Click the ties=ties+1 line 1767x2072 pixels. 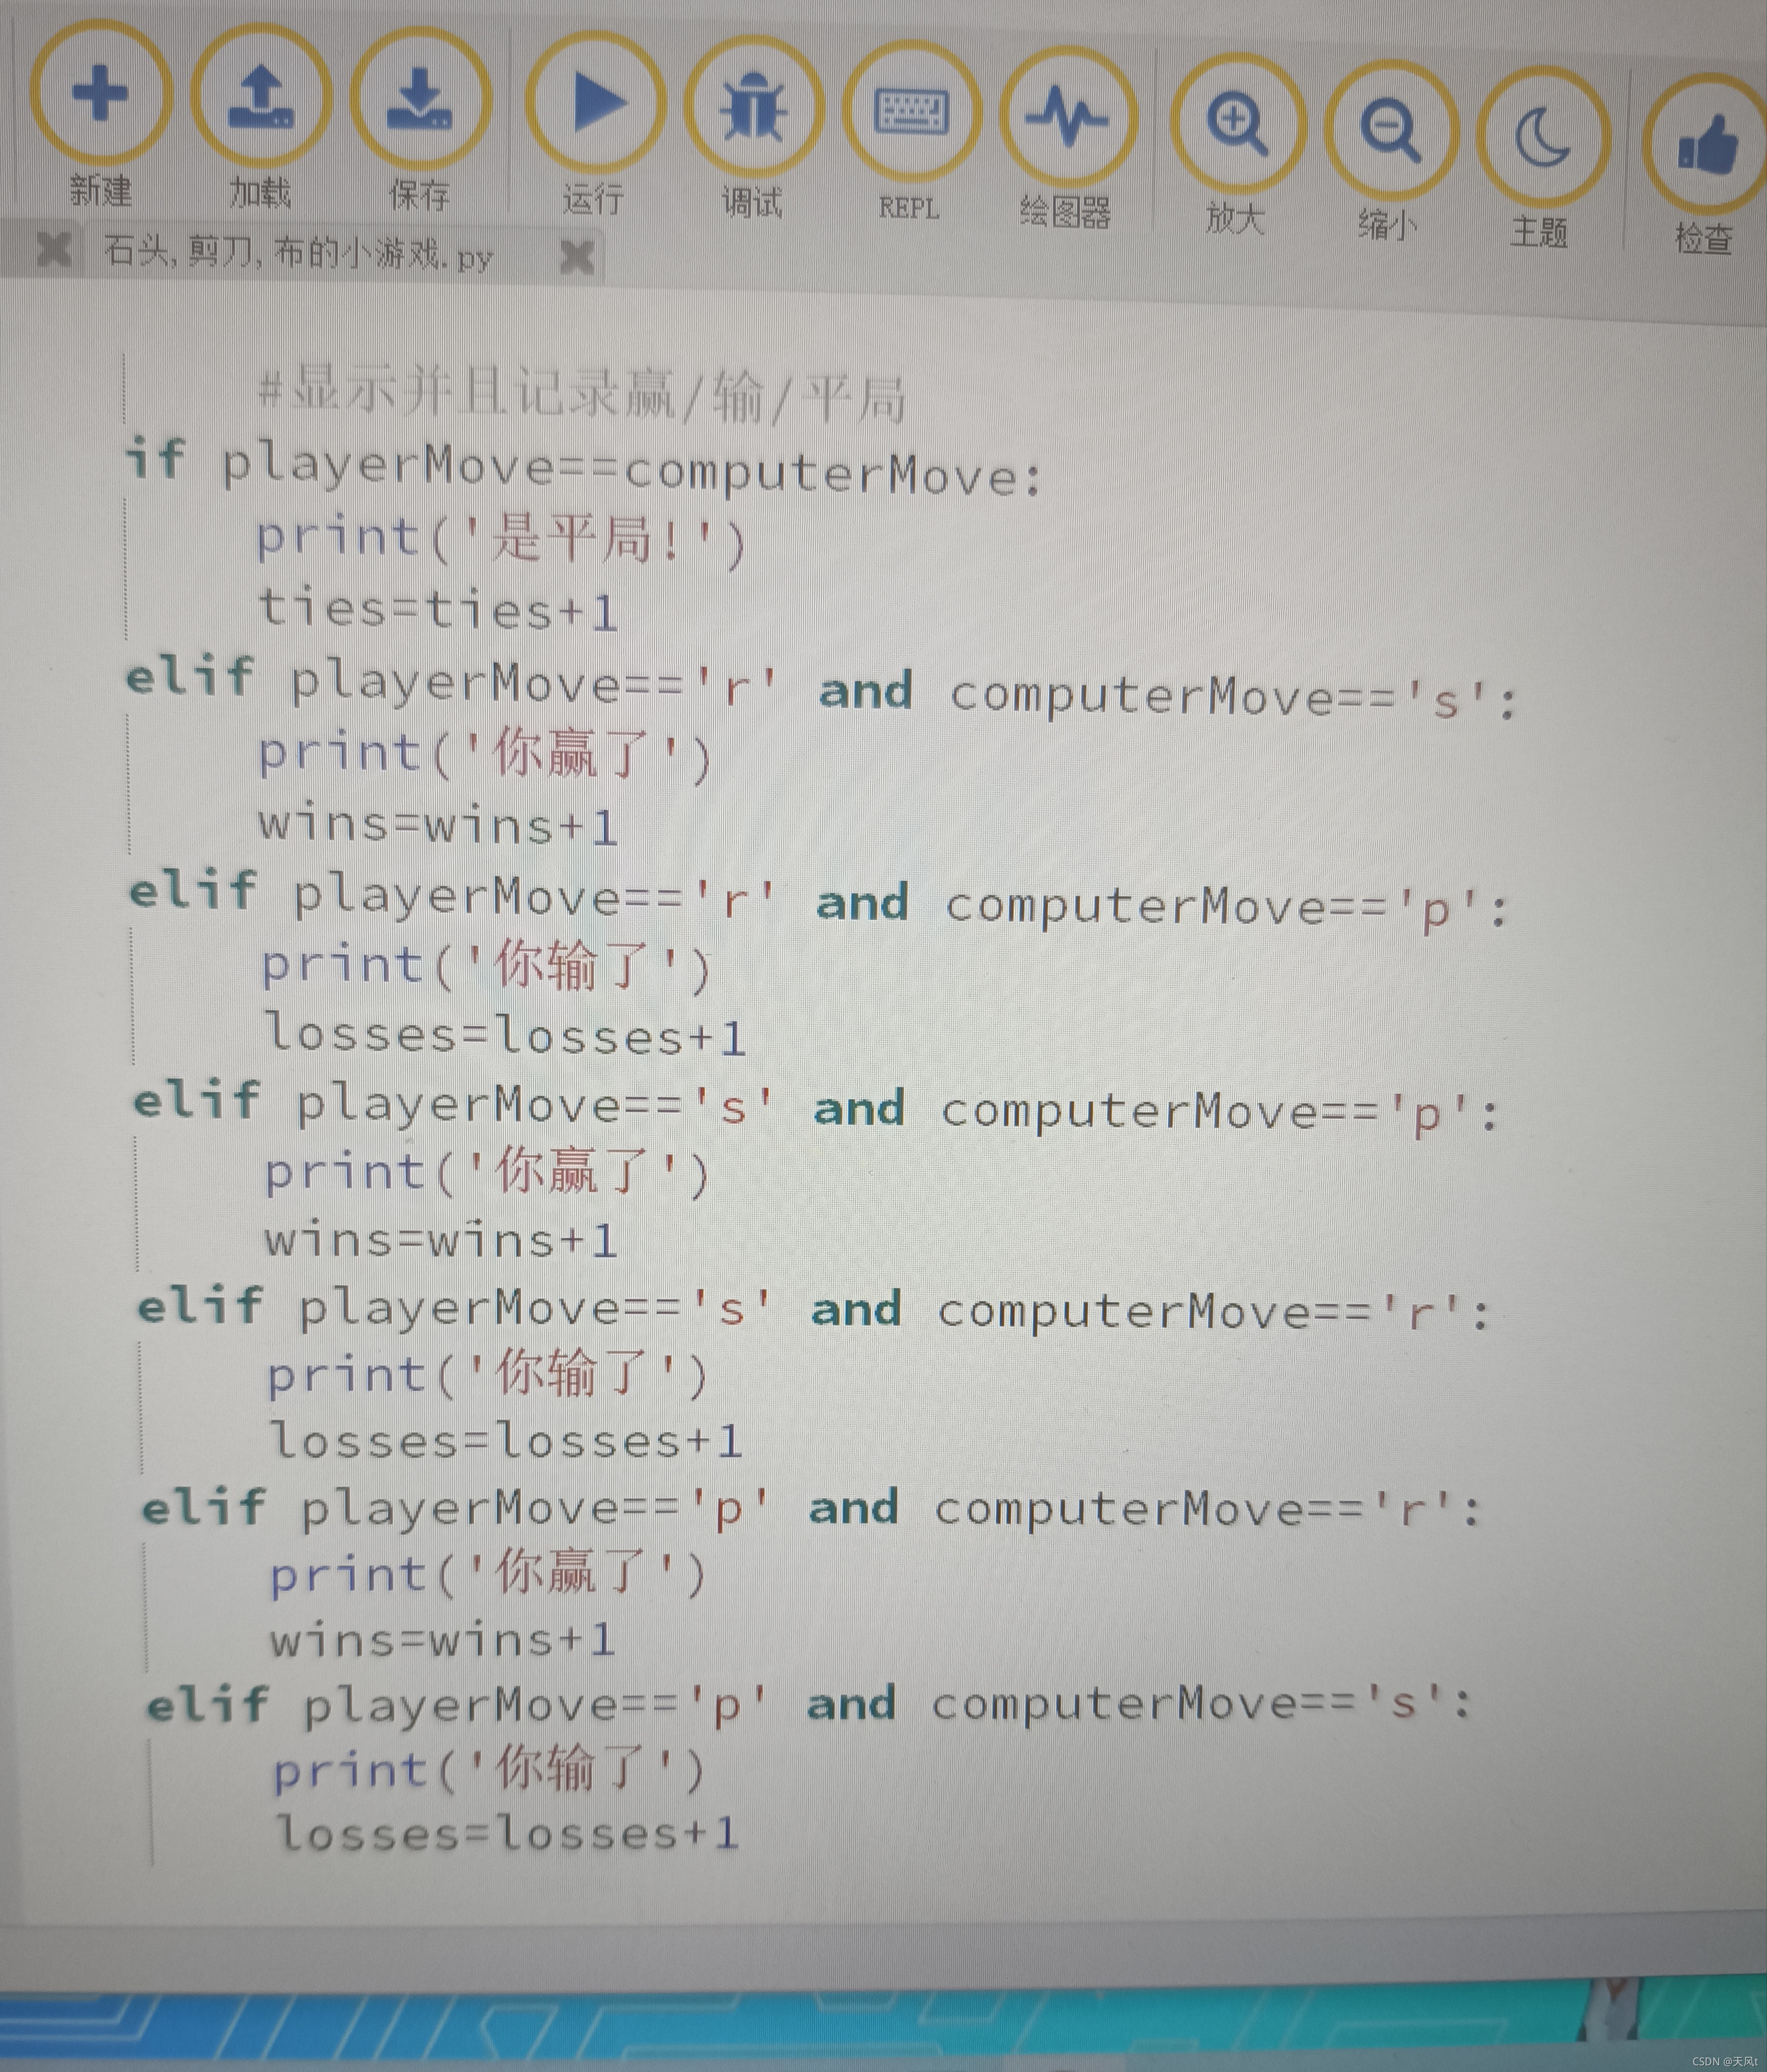click(438, 609)
